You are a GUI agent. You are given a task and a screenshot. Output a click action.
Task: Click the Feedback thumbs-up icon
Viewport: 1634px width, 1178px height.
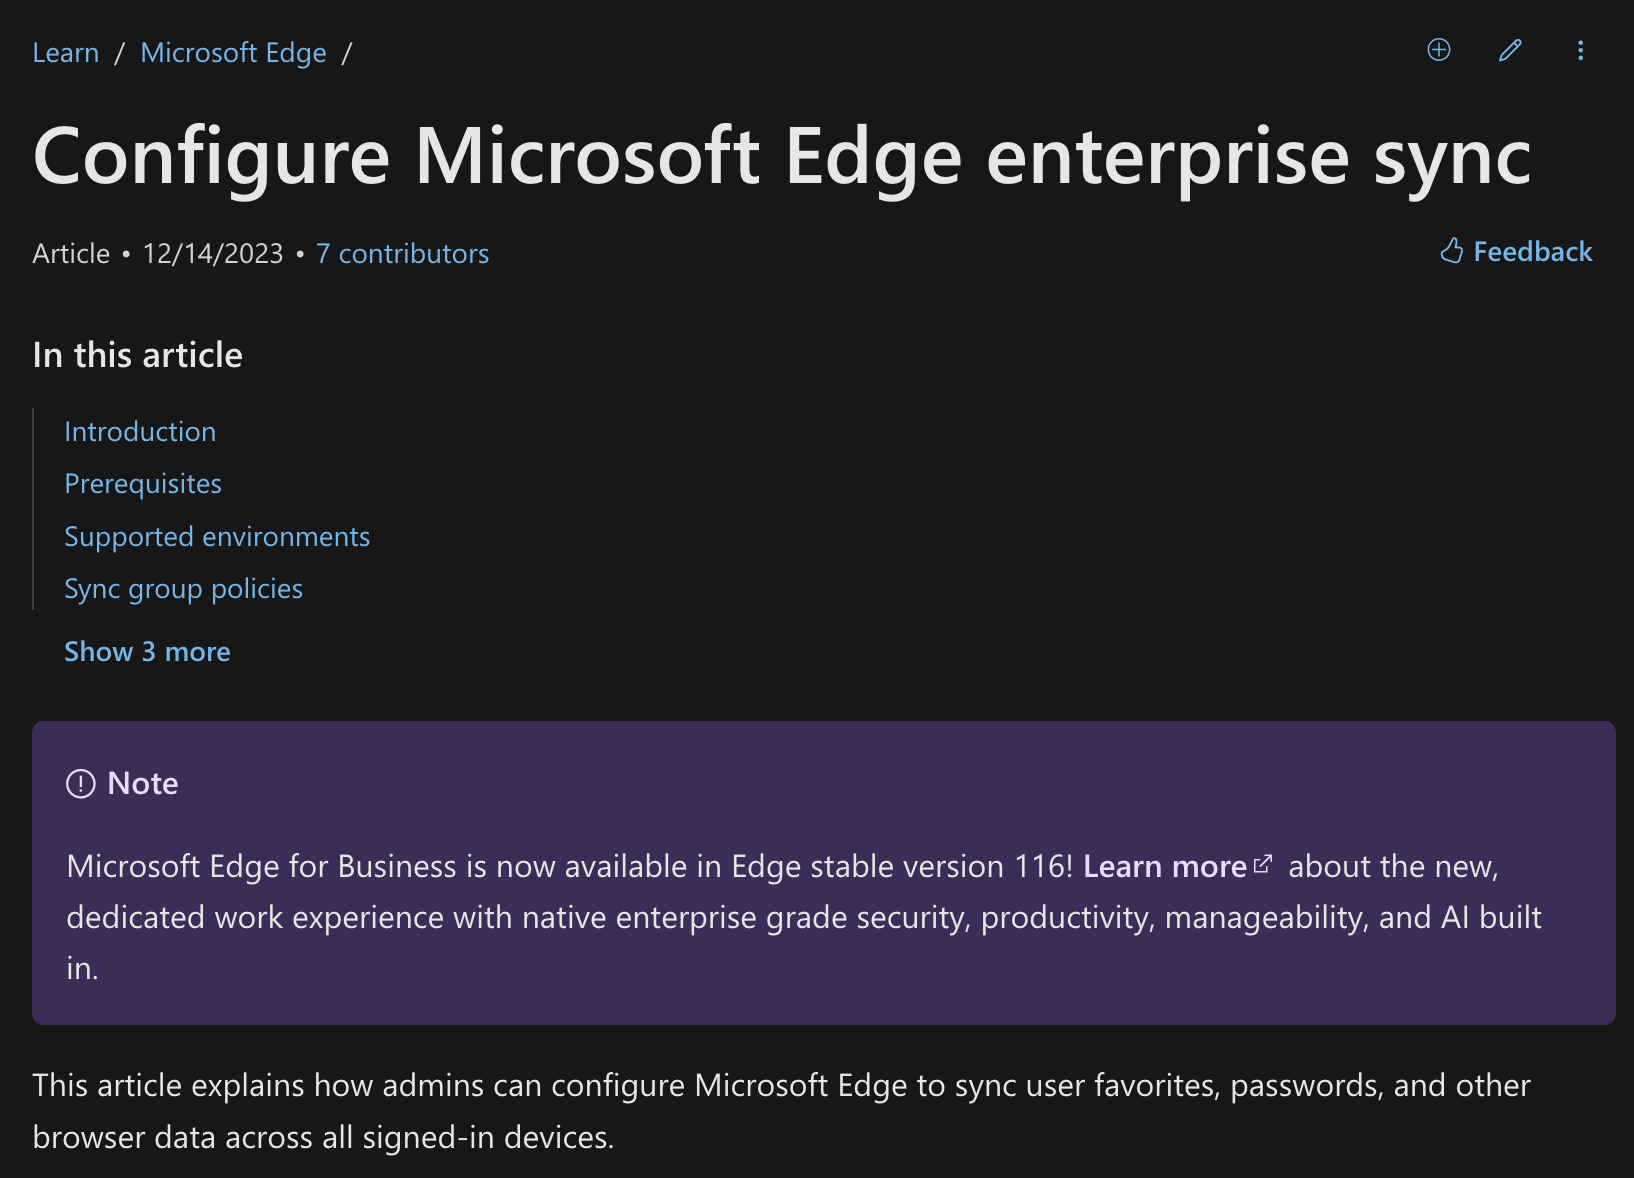(x=1451, y=251)
